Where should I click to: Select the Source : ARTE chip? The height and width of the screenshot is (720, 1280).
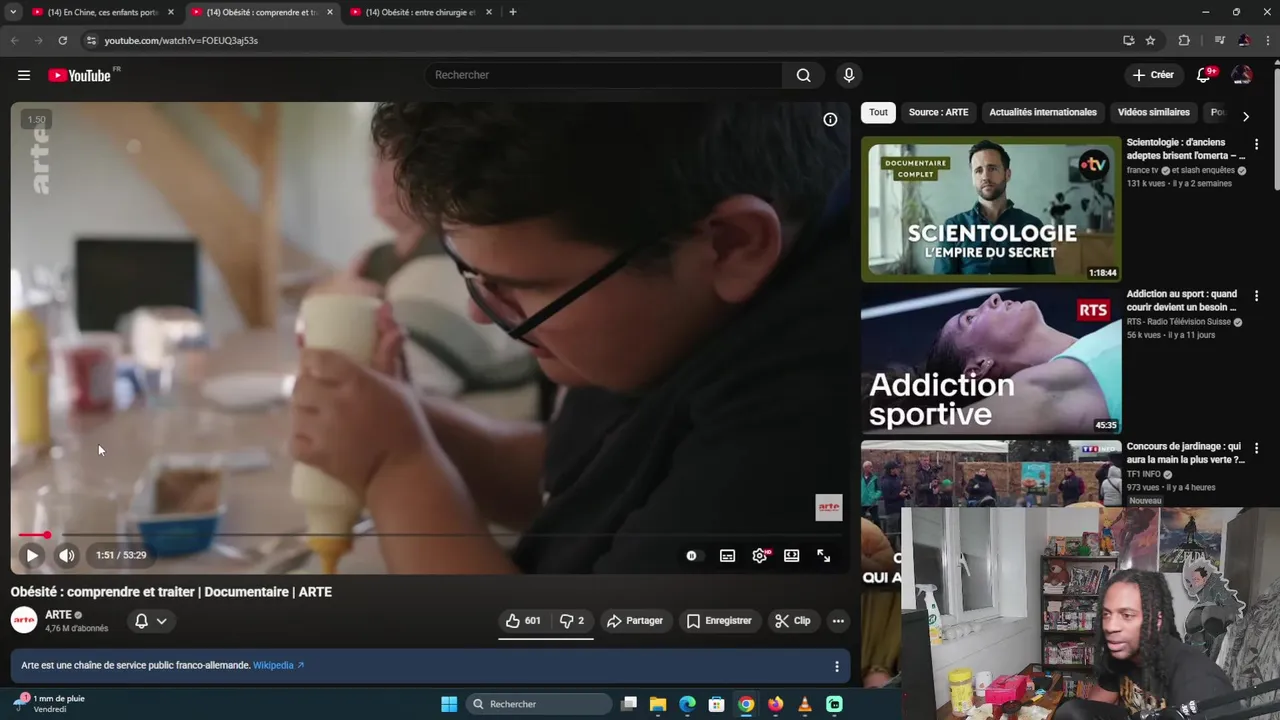click(938, 112)
